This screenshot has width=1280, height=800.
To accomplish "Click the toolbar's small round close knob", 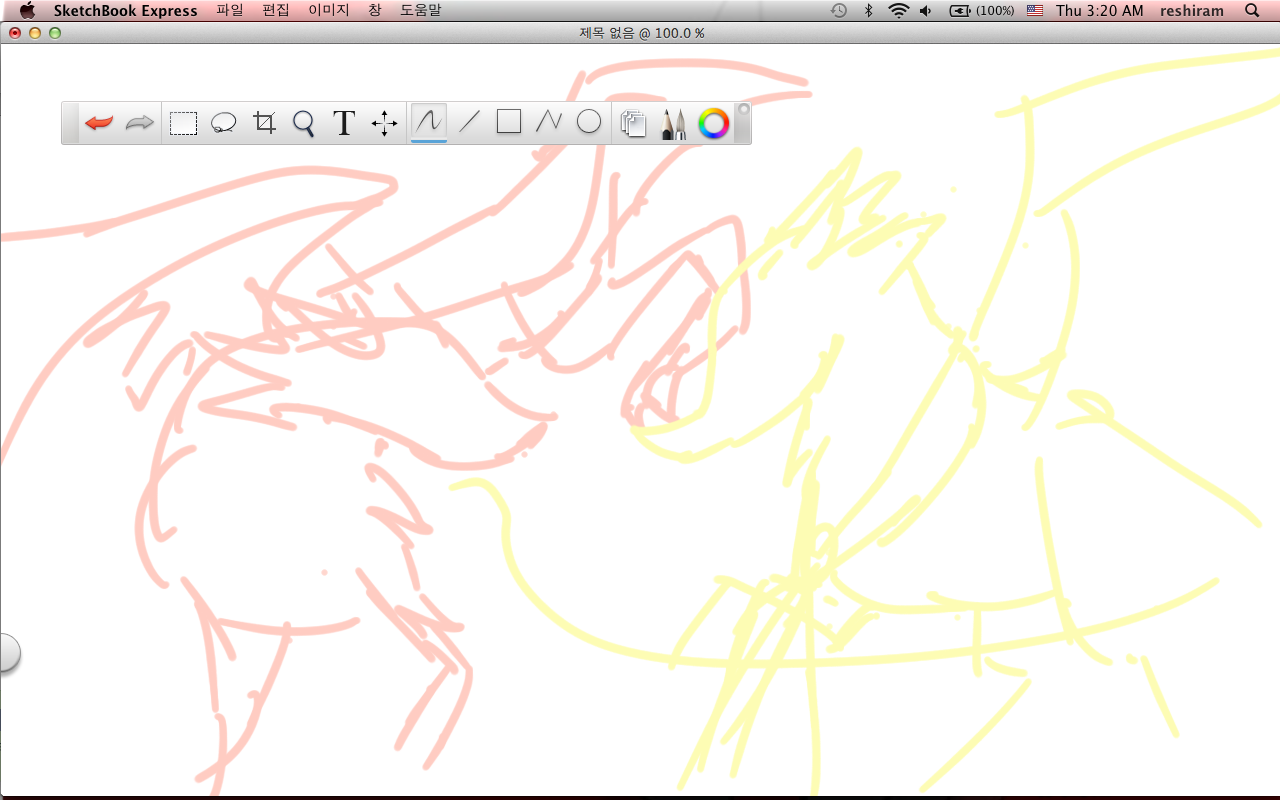I will tap(743, 110).
